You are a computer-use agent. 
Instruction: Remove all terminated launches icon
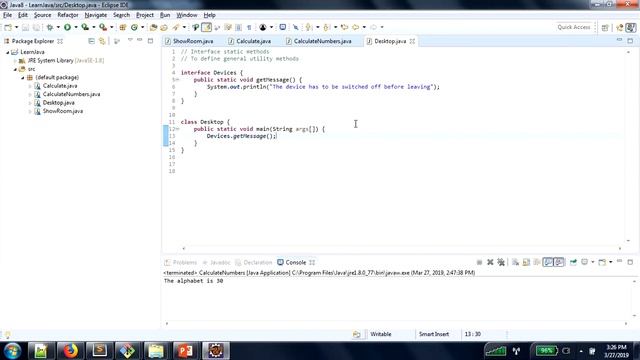click(501, 262)
